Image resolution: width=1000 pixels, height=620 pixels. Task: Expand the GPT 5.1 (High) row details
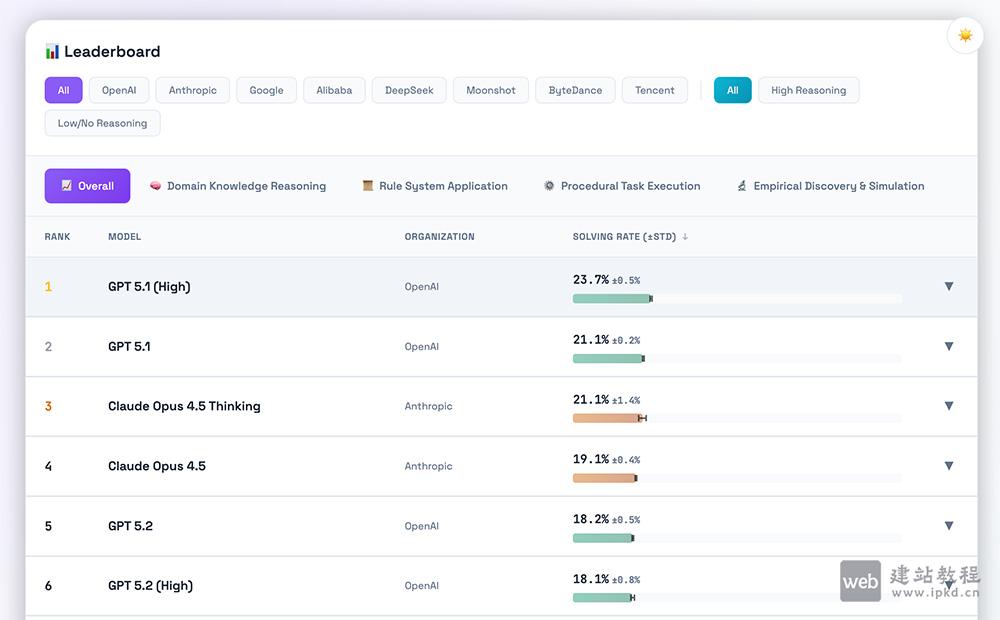(x=948, y=286)
